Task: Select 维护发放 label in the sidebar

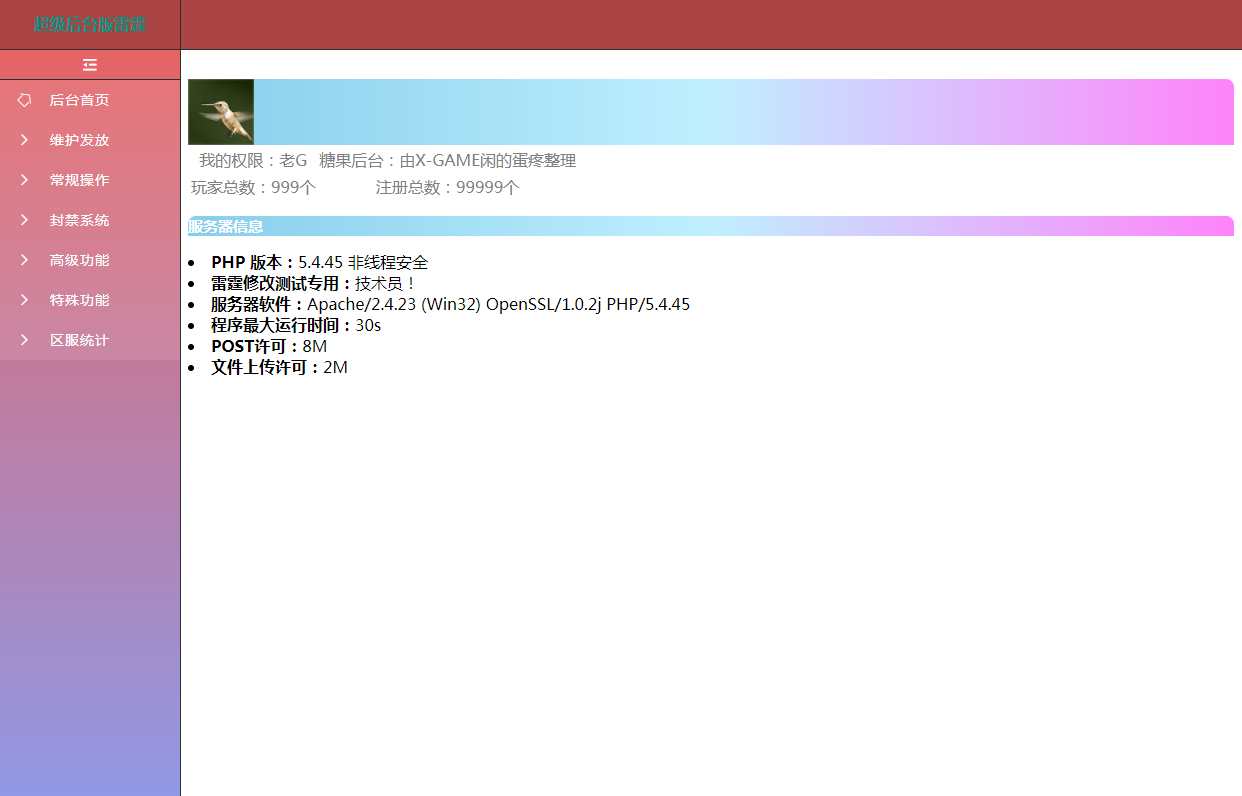Action: click(x=80, y=140)
